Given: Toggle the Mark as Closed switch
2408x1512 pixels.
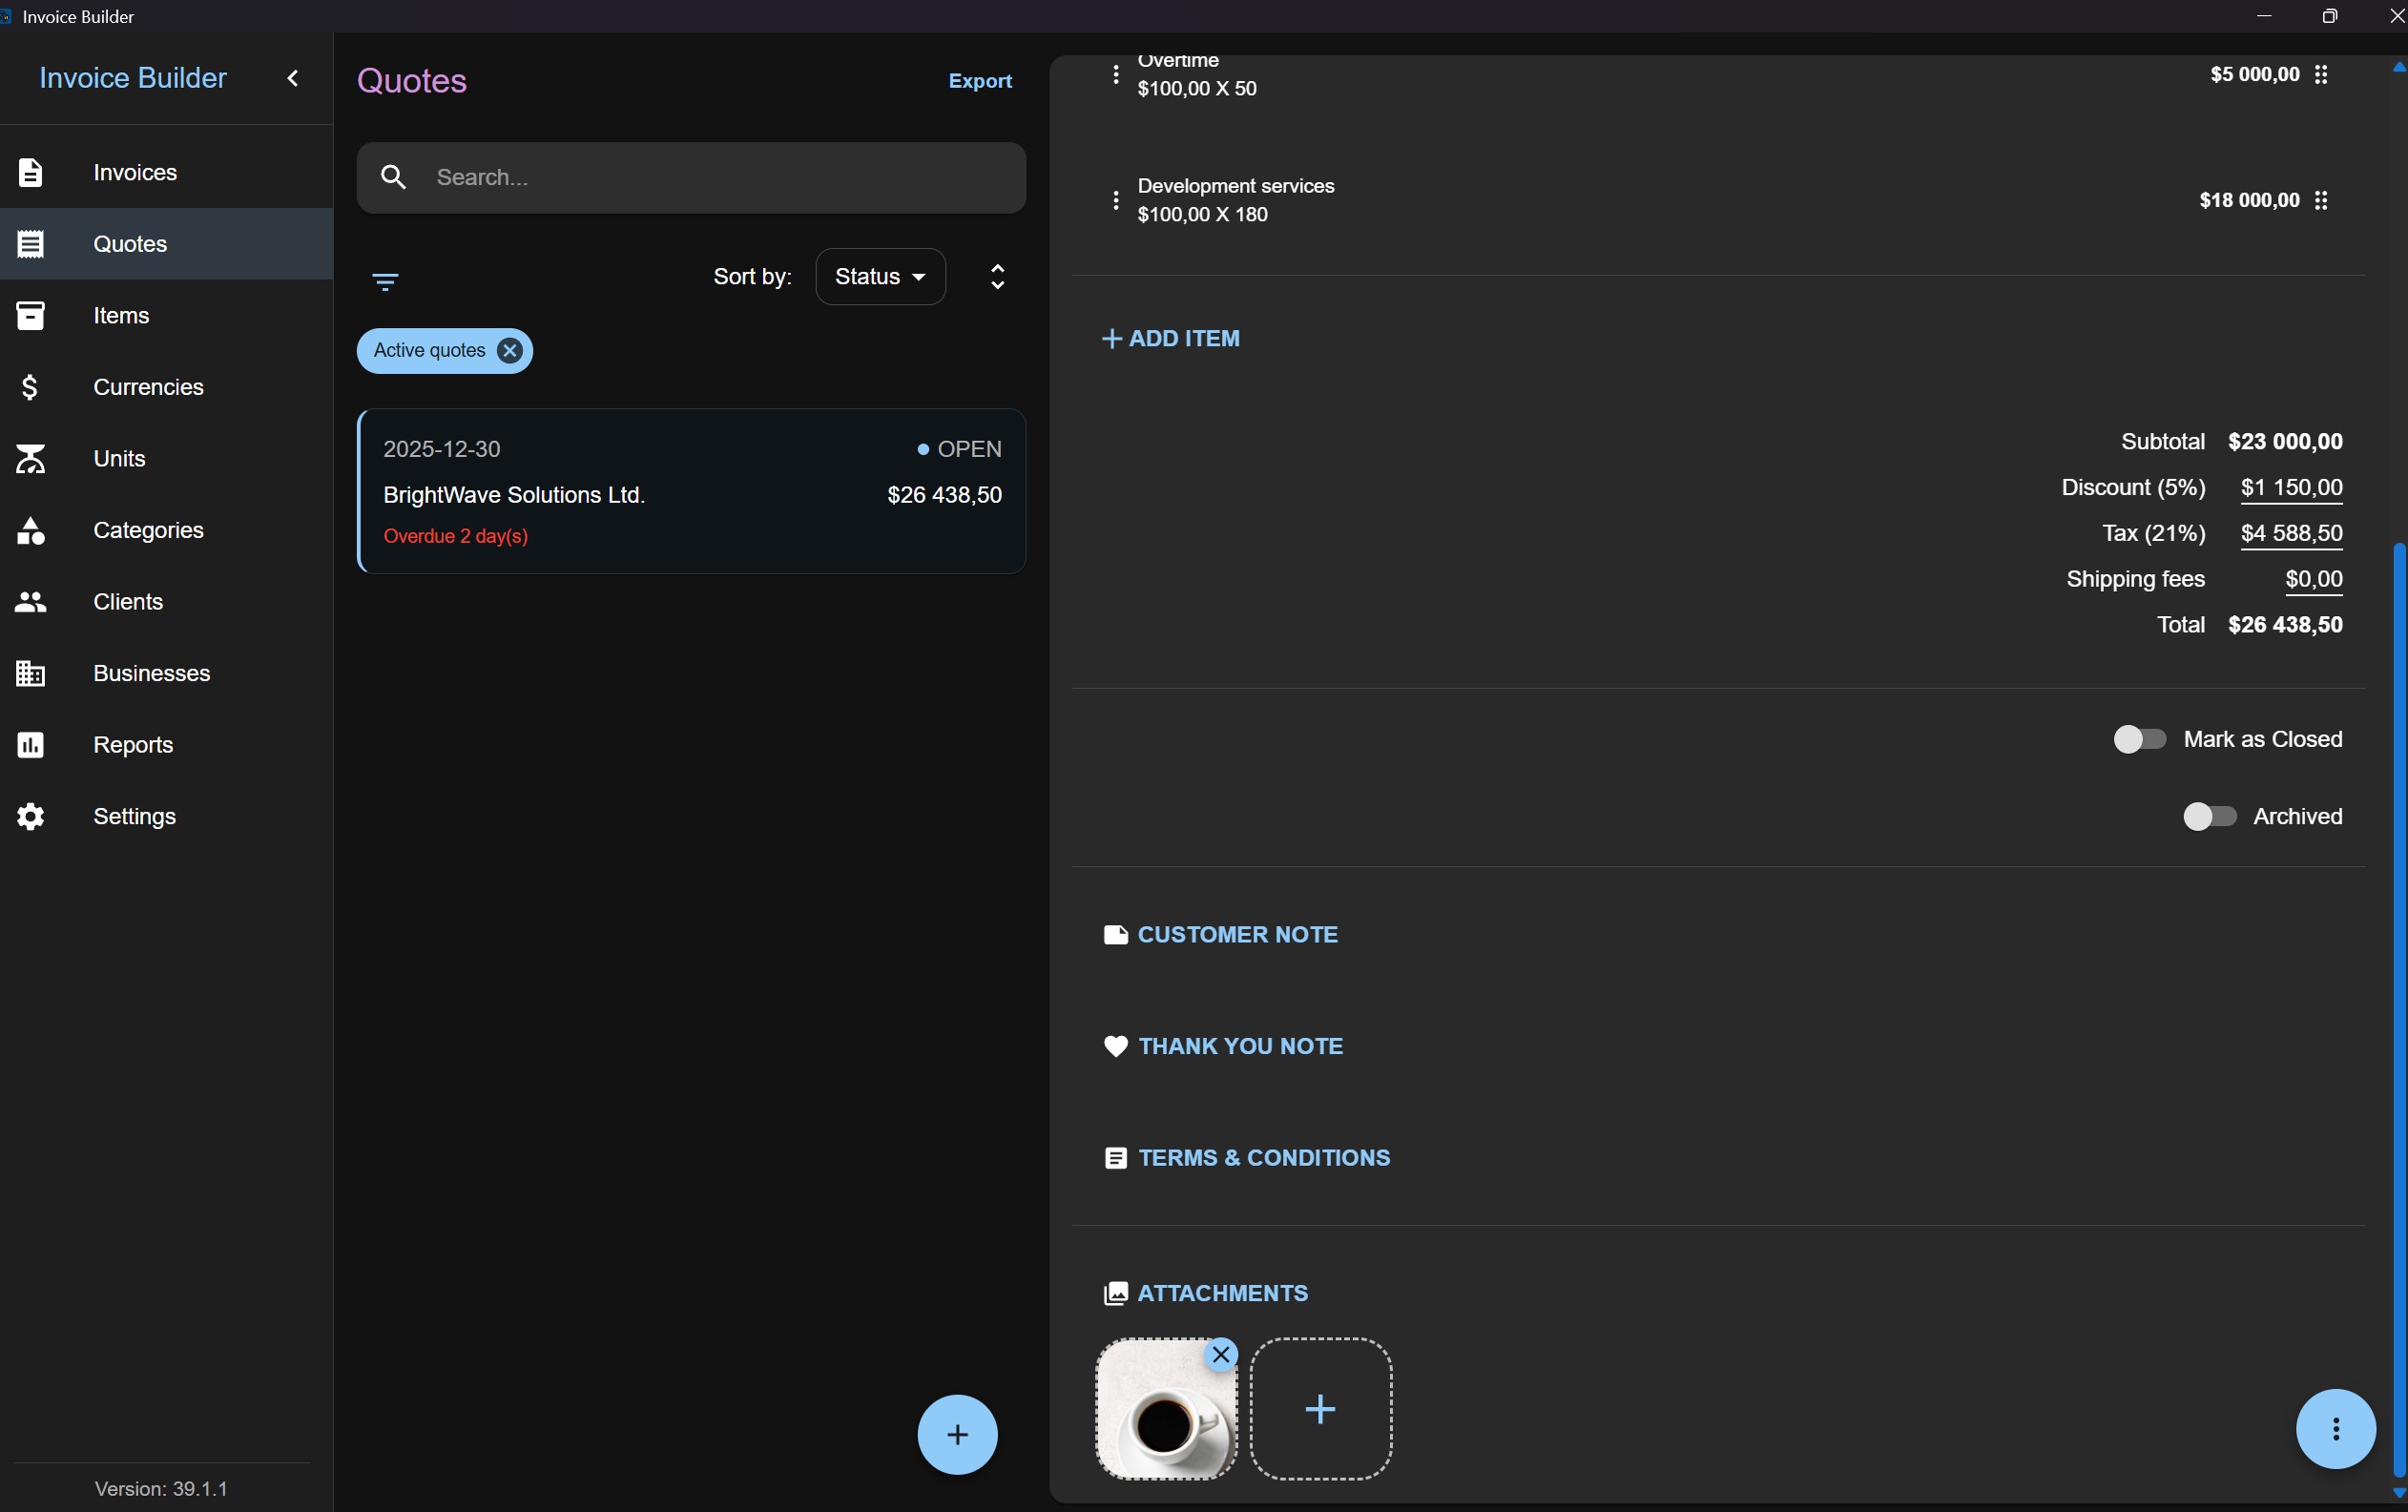Looking at the screenshot, I should tap(2139, 739).
